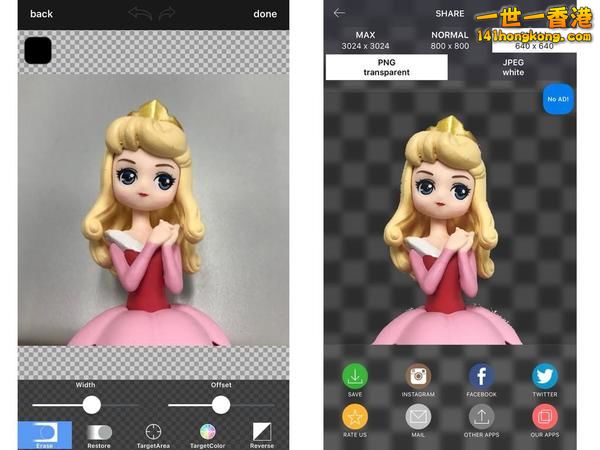Open Other Apps share icon

coord(481,417)
